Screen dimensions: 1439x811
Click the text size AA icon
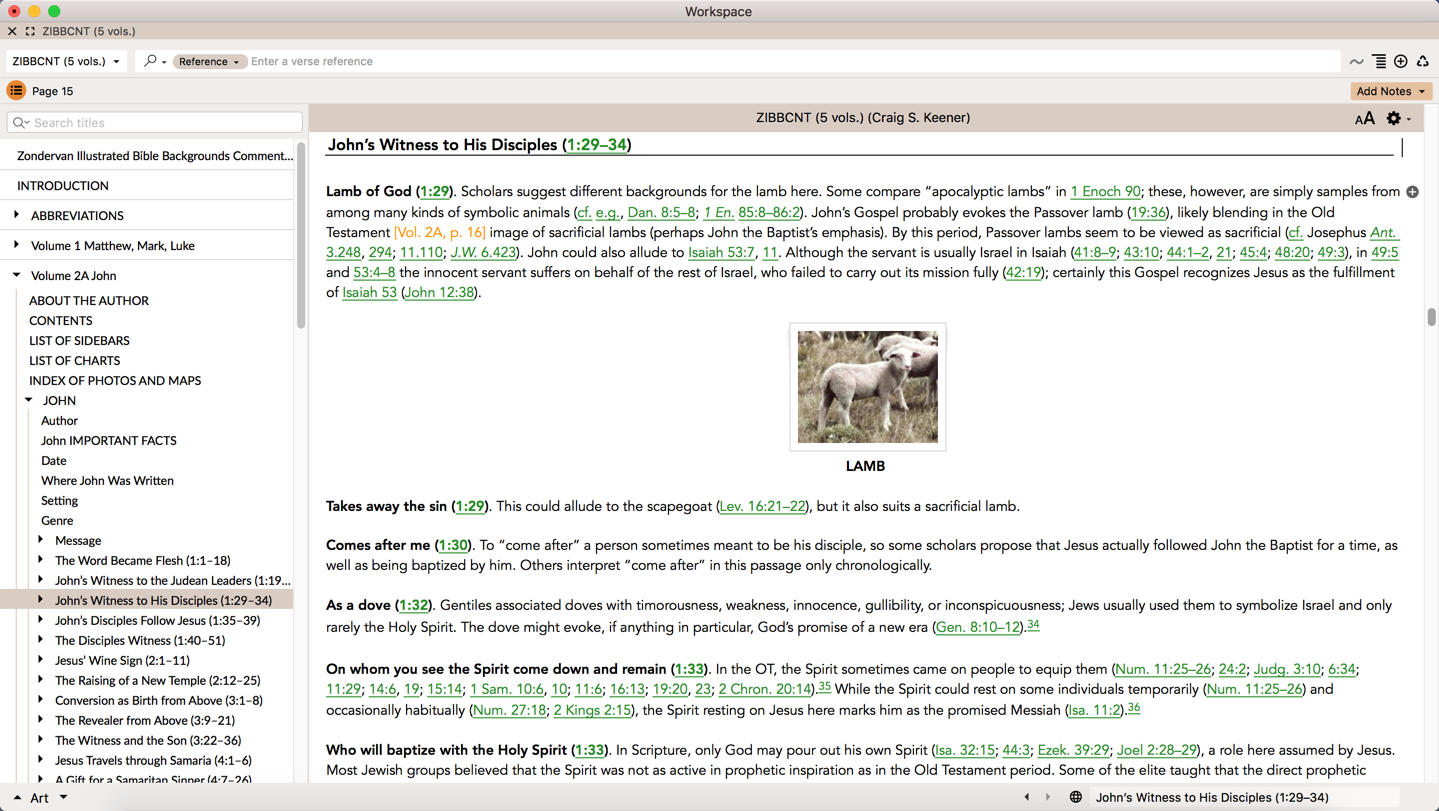coord(1364,118)
